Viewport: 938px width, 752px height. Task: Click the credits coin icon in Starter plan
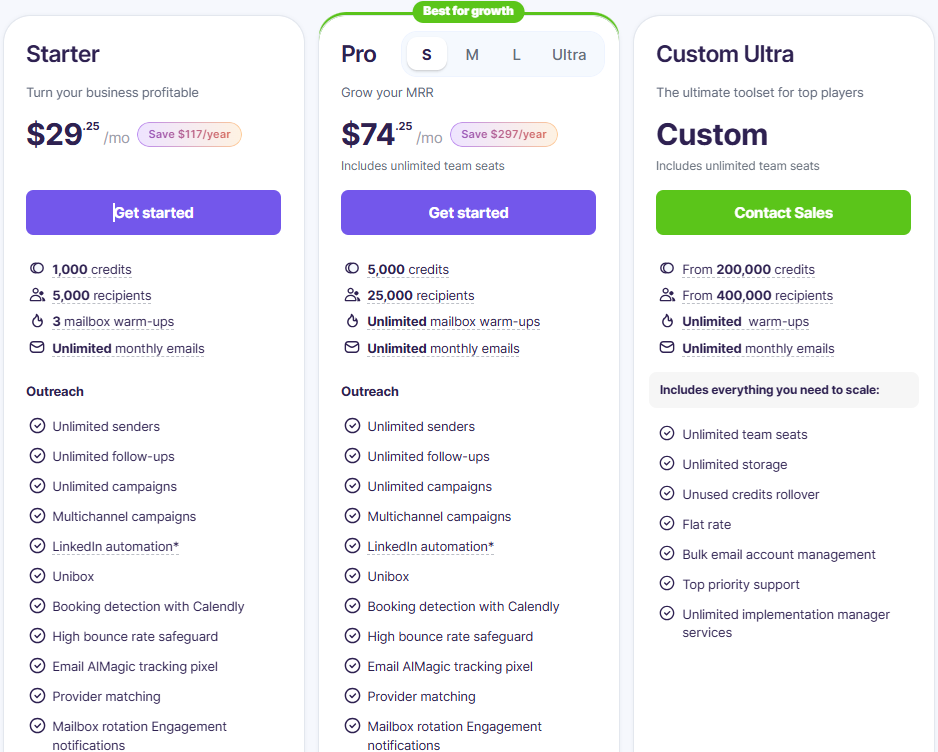point(37,269)
